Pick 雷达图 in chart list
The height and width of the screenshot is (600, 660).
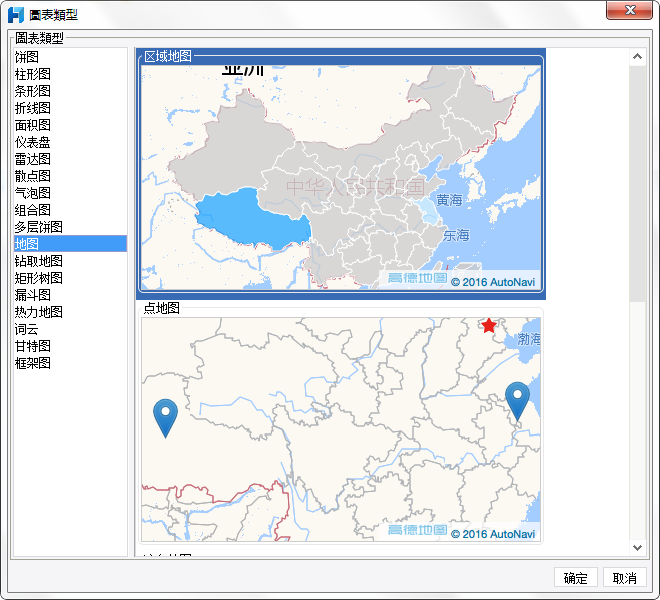[70, 159]
